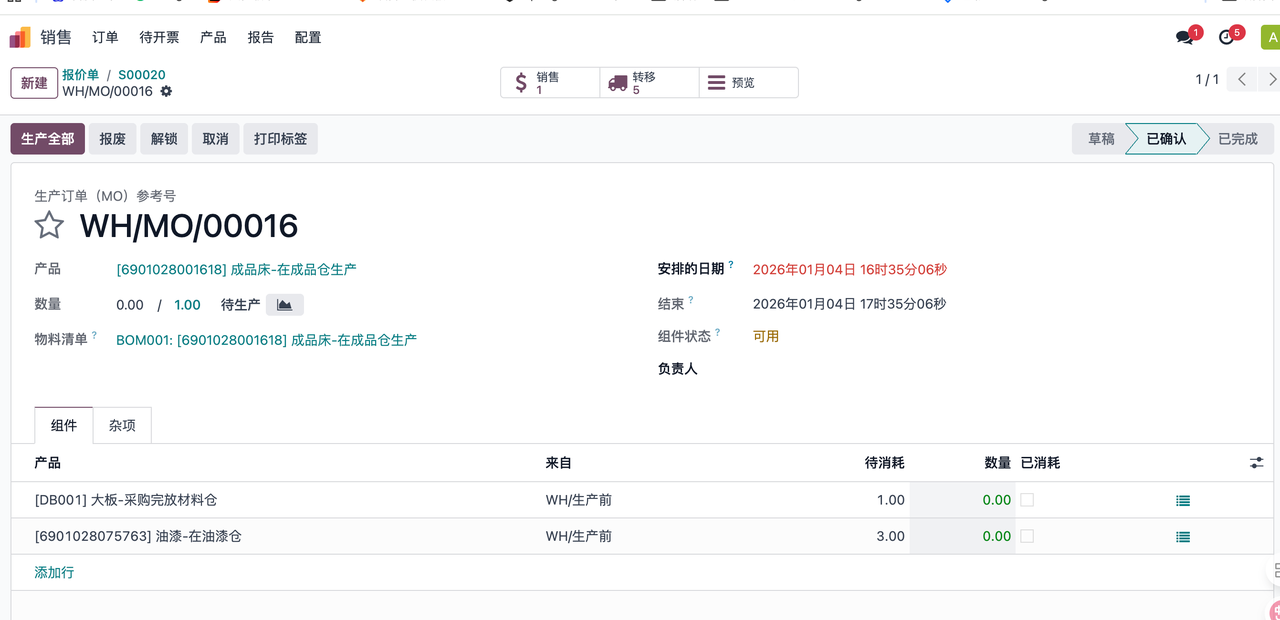Edit the quantity 0.00 produced field
The image size is (1280, 620).
coord(130,305)
